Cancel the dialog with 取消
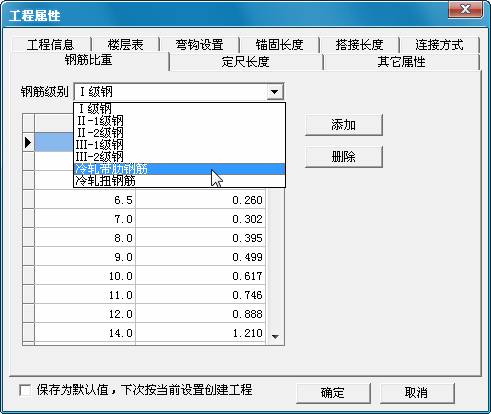The height and width of the screenshot is (414, 491). pos(417,393)
